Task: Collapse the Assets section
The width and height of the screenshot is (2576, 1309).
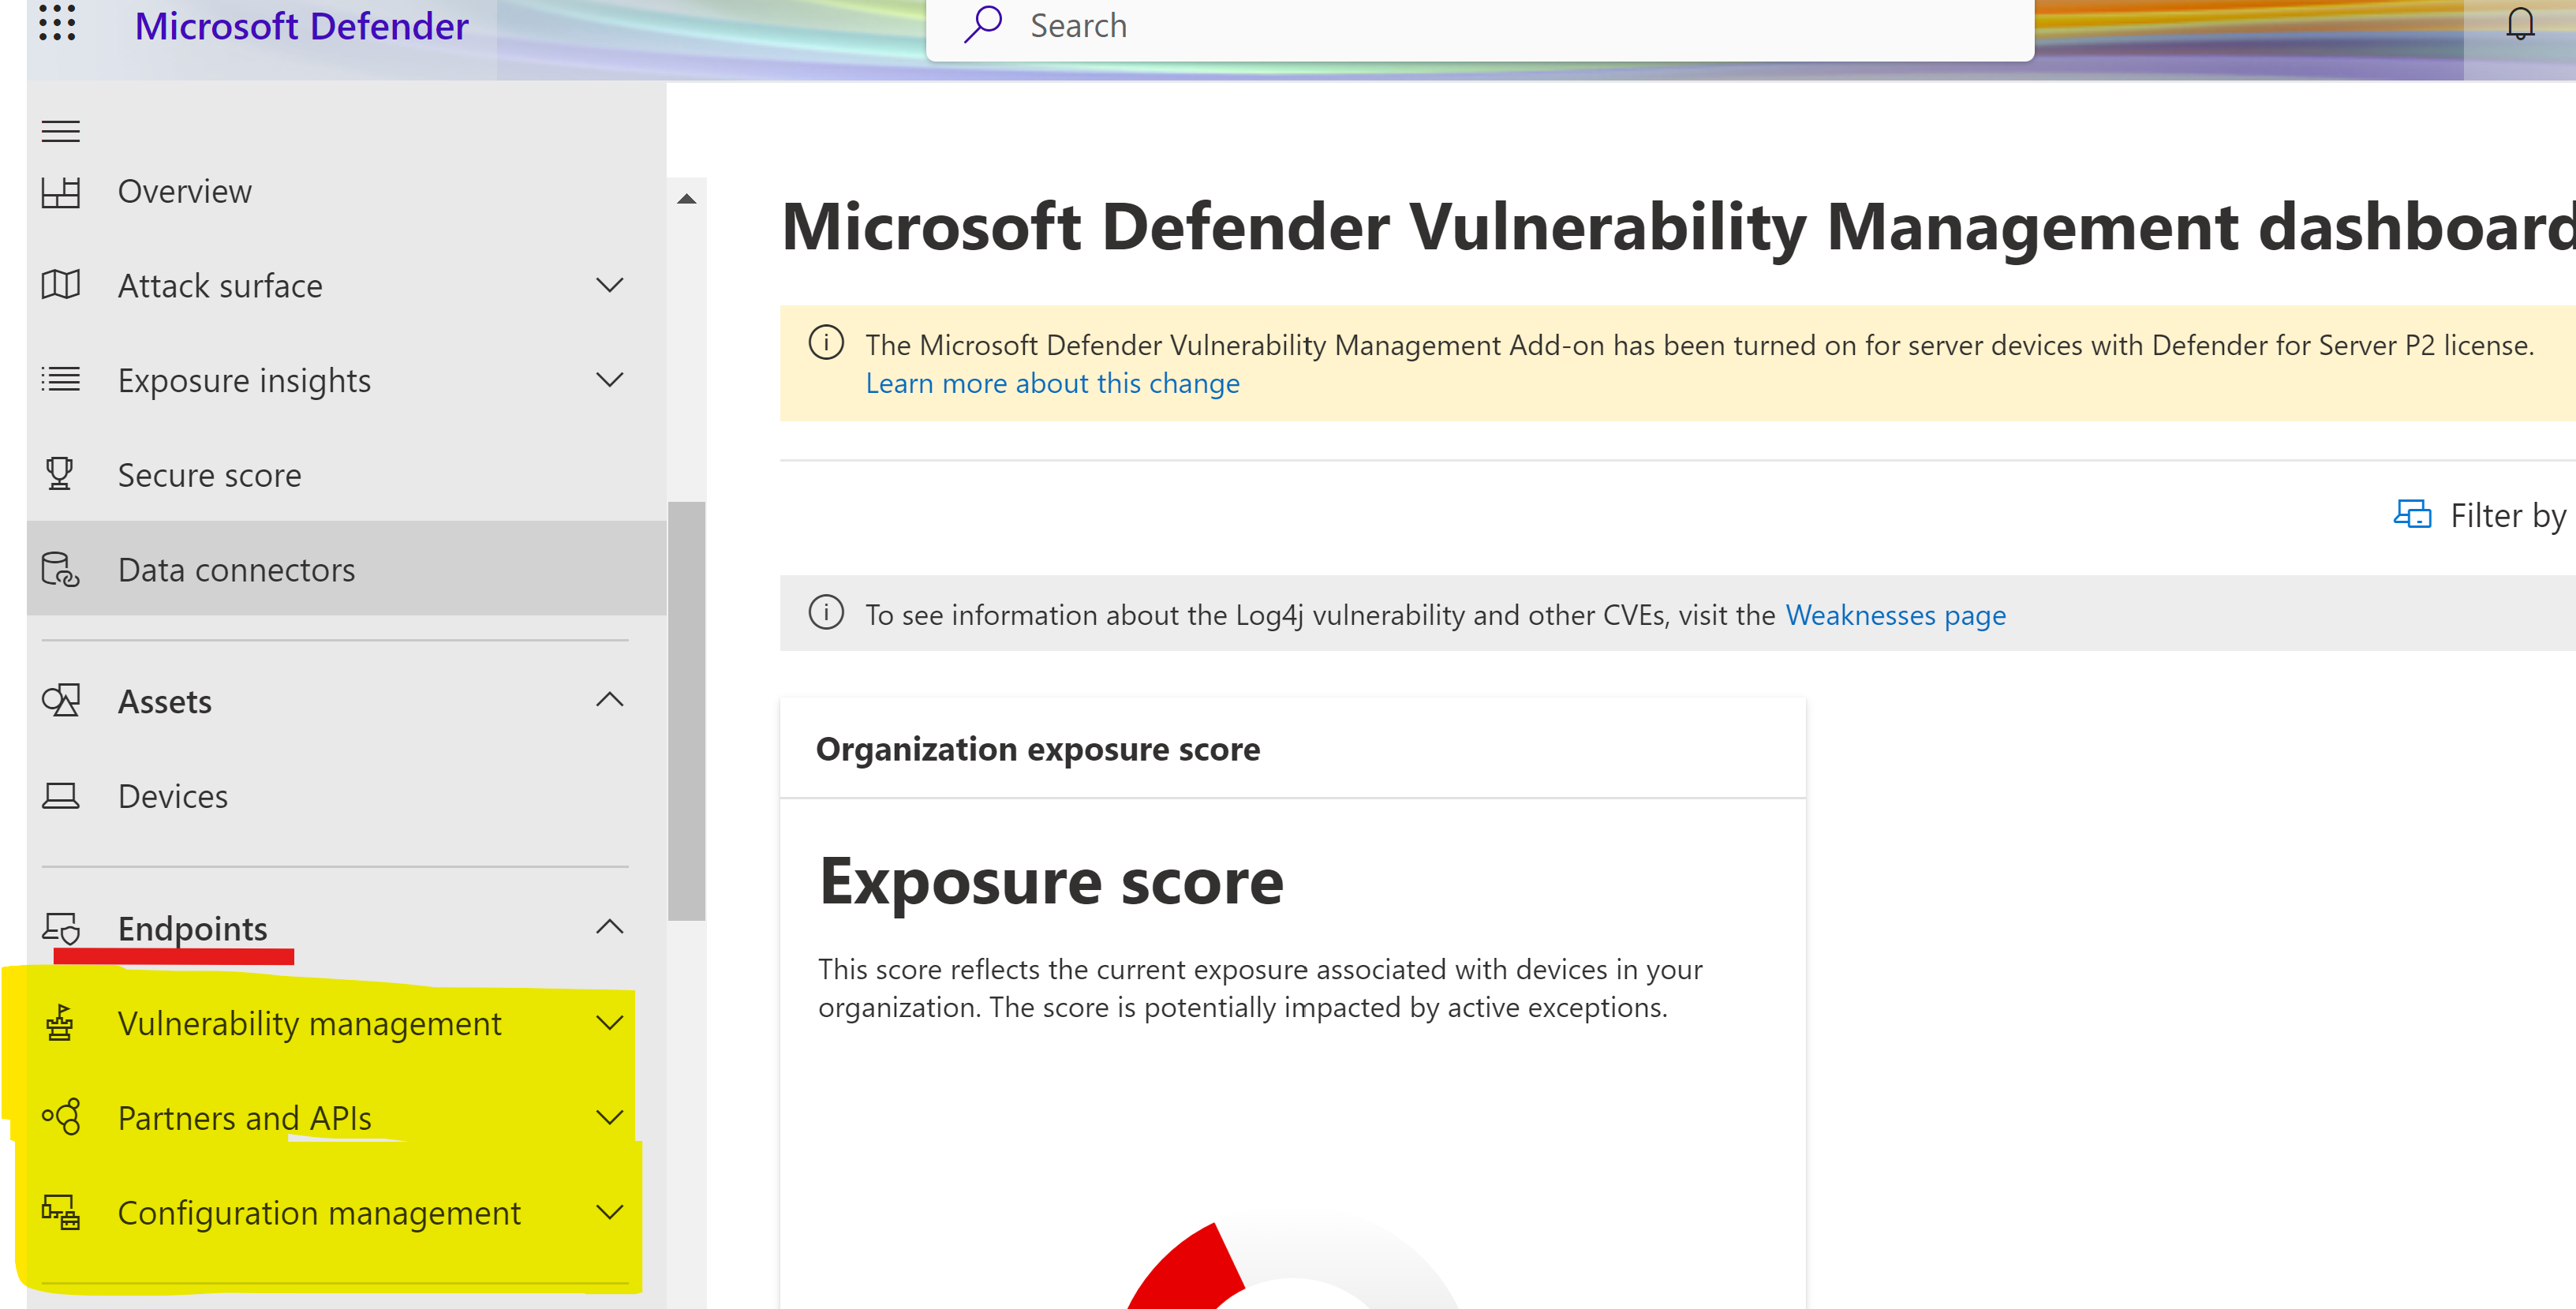Action: pyautogui.click(x=609, y=700)
